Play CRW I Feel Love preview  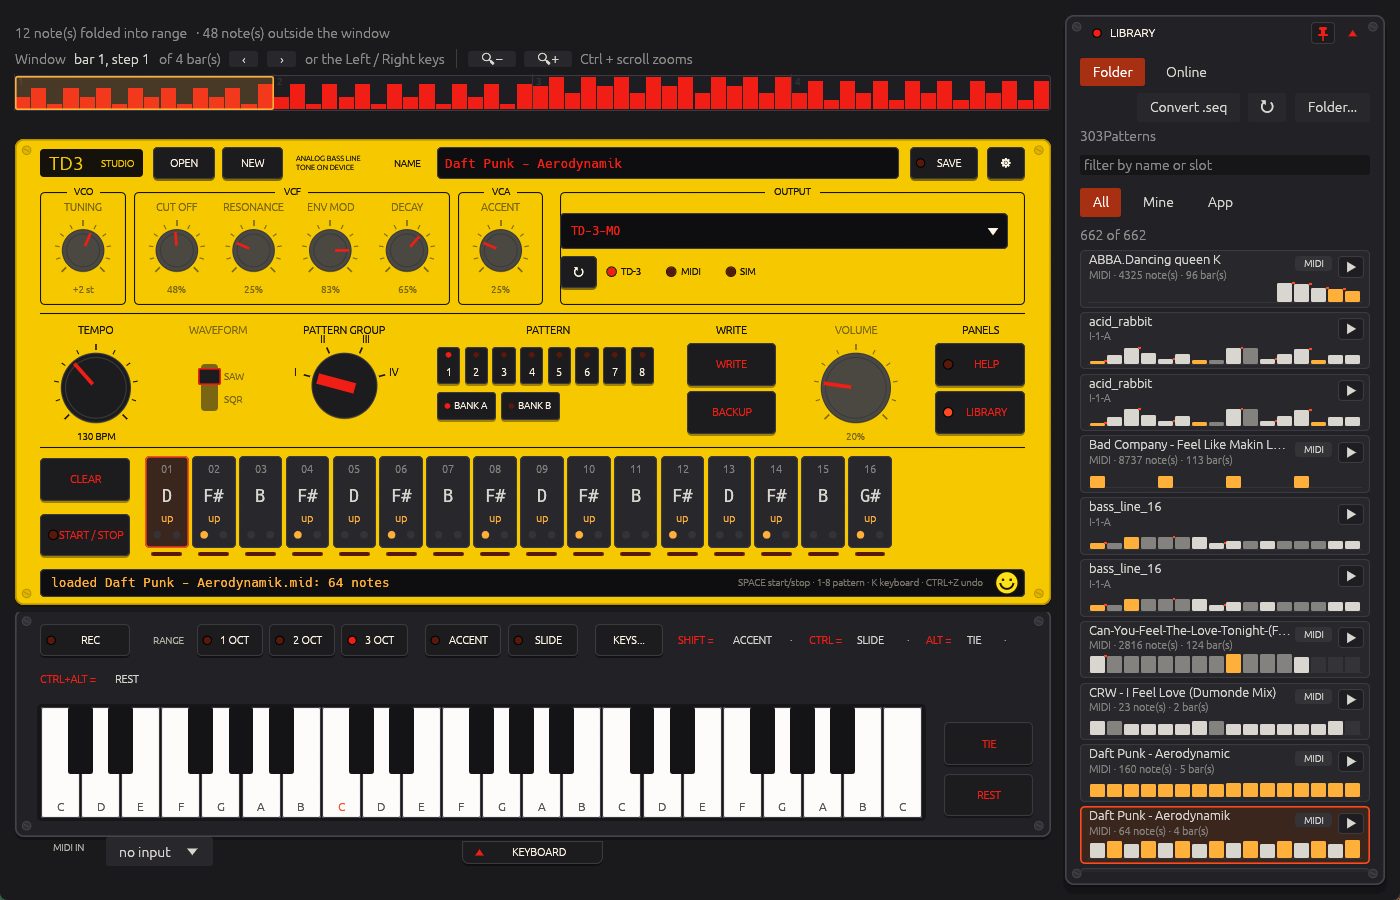(x=1351, y=699)
